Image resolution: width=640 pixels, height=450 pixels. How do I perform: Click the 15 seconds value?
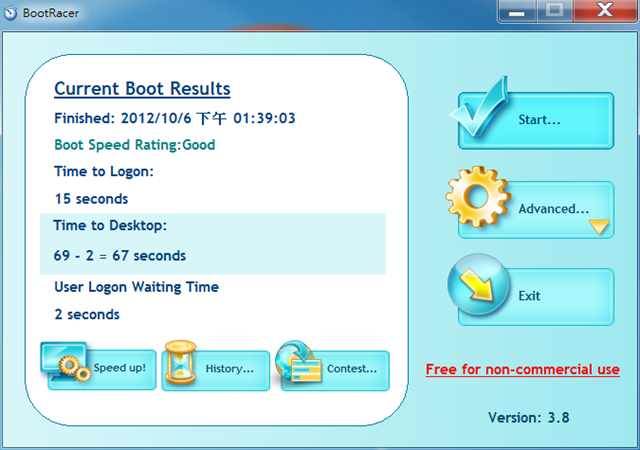pyautogui.click(x=91, y=199)
